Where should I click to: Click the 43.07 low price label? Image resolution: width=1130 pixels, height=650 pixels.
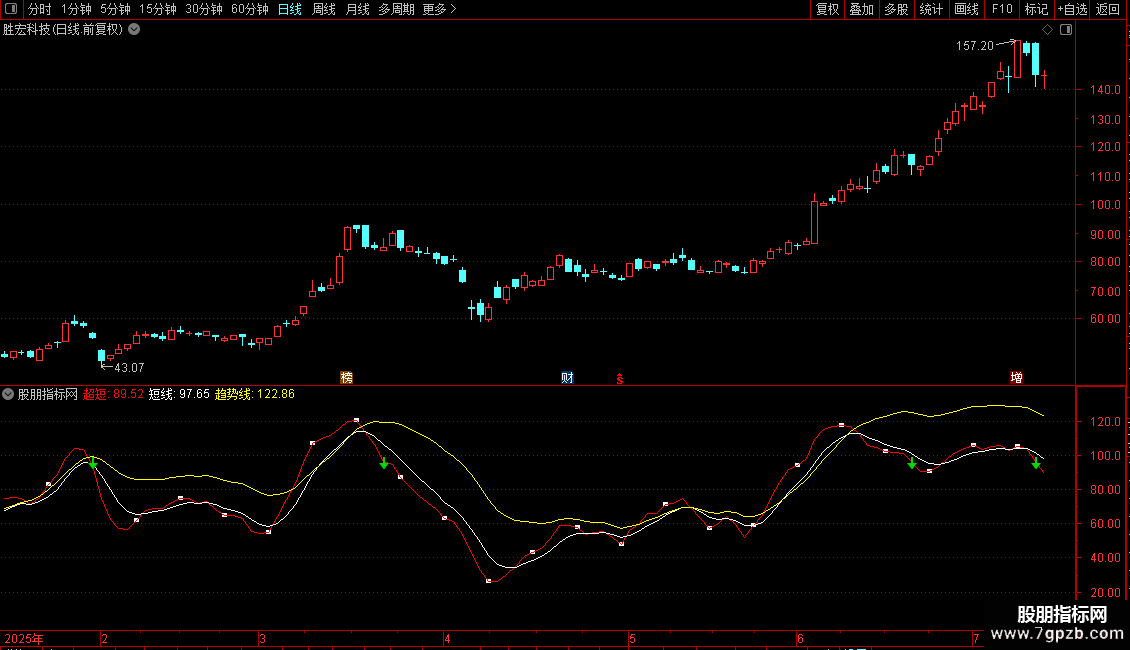coord(129,368)
